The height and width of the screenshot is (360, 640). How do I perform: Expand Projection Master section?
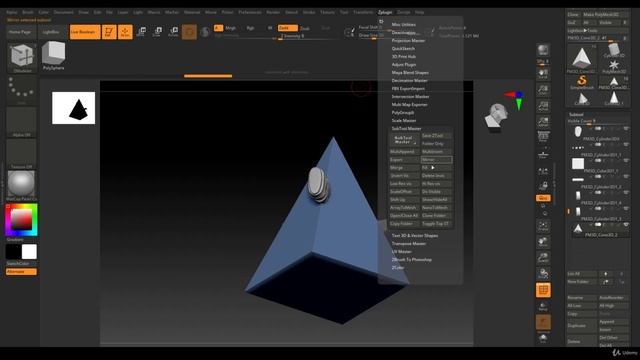click(x=408, y=40)
